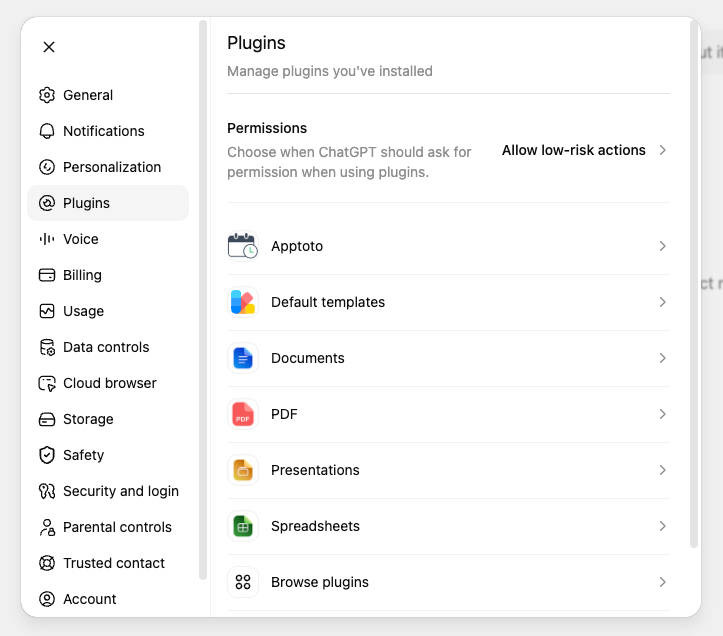Click the Trusted contact lifebuoy icon
723x636 pixels.
(x=47, y=563)
